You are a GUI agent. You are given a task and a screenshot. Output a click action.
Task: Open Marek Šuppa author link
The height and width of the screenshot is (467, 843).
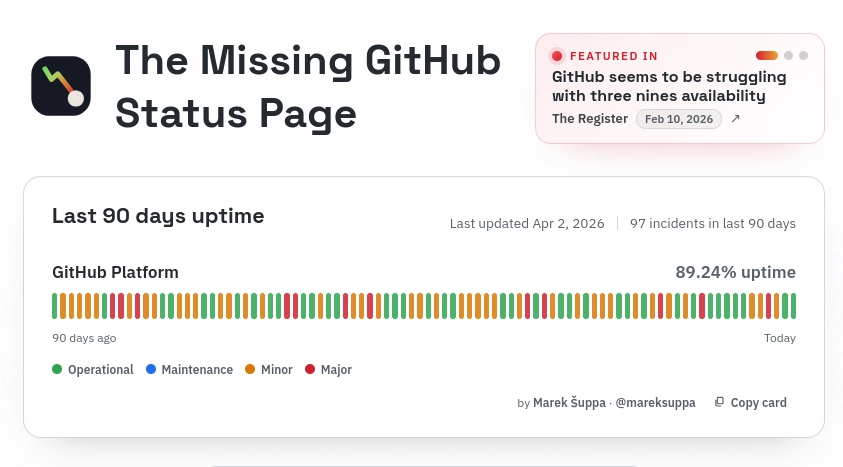[569, 403]
